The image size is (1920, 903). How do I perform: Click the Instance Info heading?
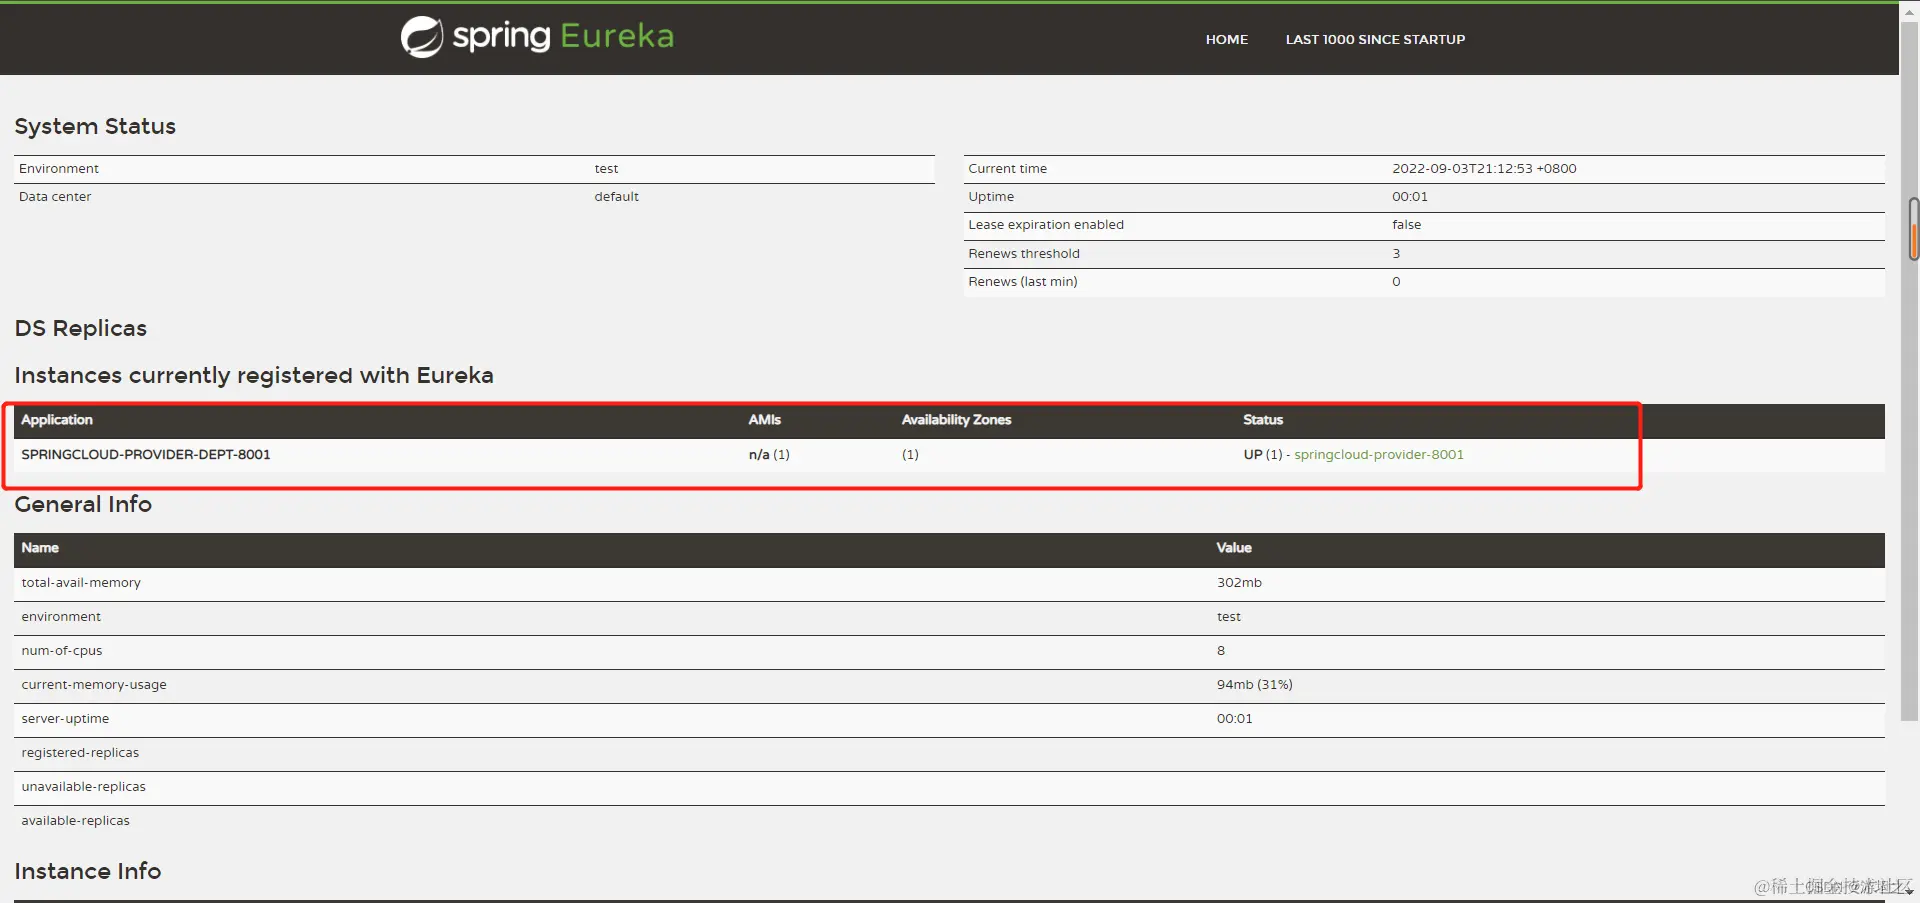click(88, 872)
